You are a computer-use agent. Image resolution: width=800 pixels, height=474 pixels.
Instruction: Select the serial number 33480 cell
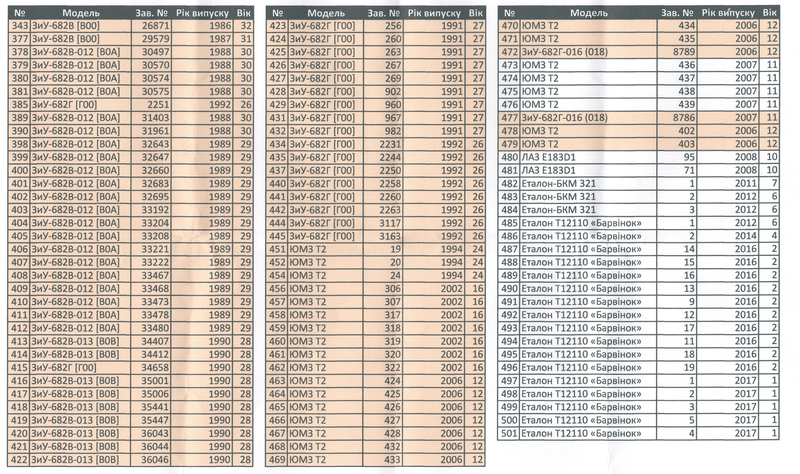(152, 328)
